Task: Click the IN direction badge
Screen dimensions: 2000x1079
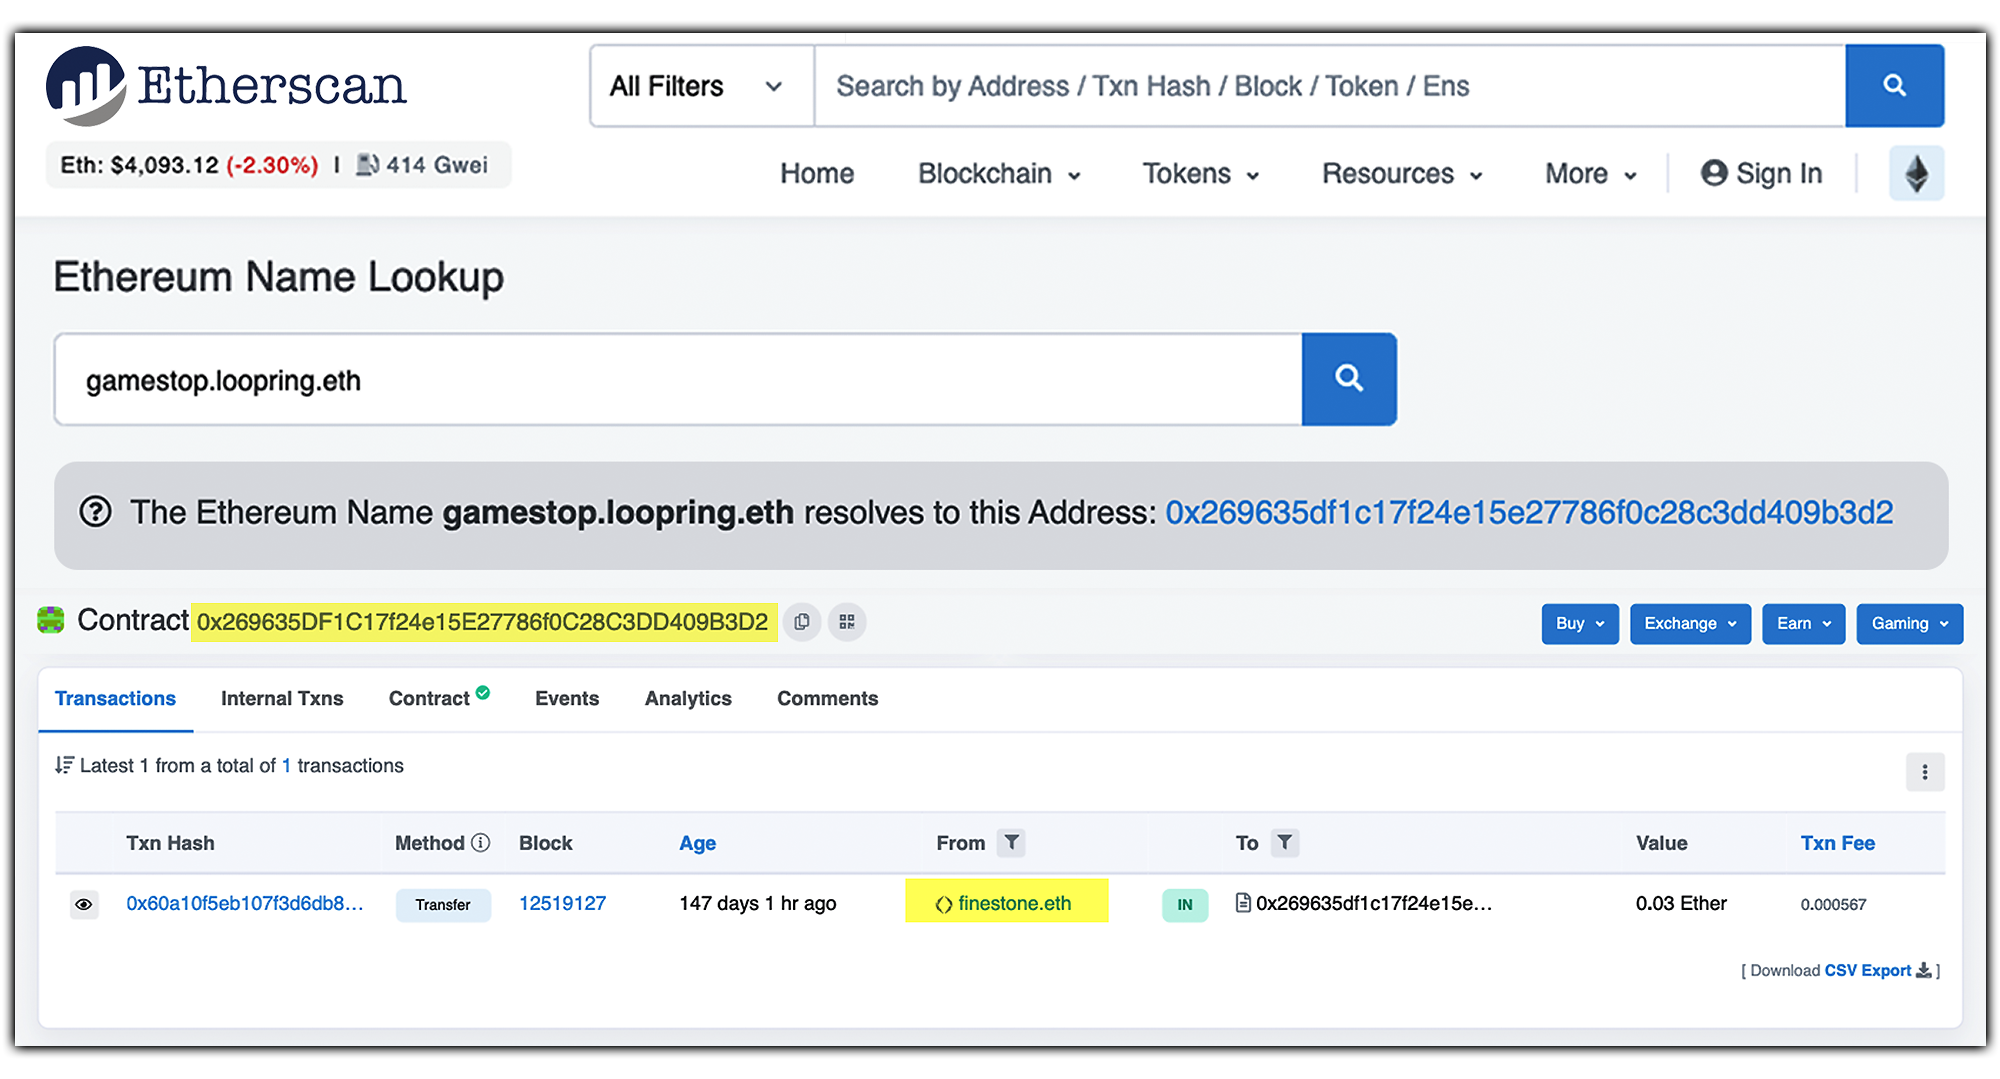Action: (1185, 905)
